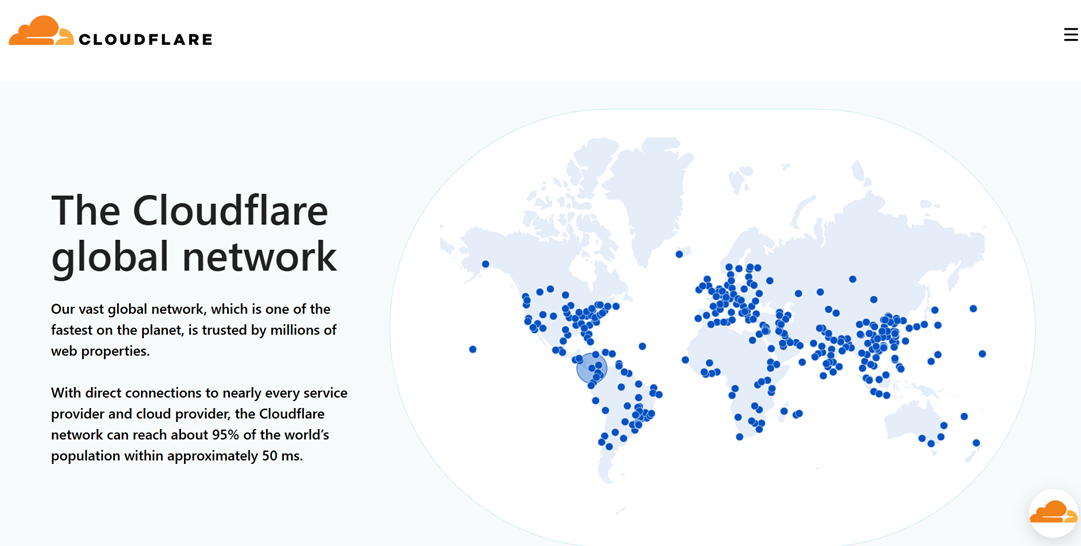Click the paragraph starting 'Our vast global network'
1081x546 pixels.
[193, 330]
